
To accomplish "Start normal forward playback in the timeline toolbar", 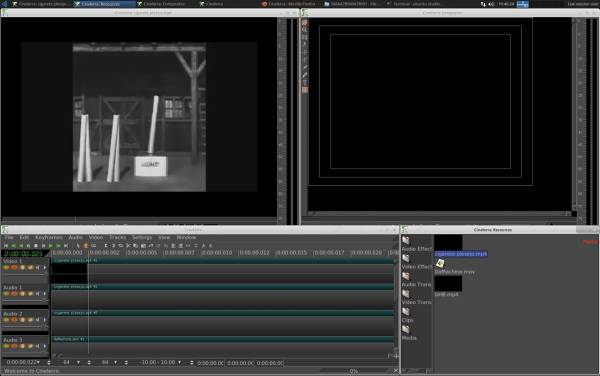I will click(51, 246).
